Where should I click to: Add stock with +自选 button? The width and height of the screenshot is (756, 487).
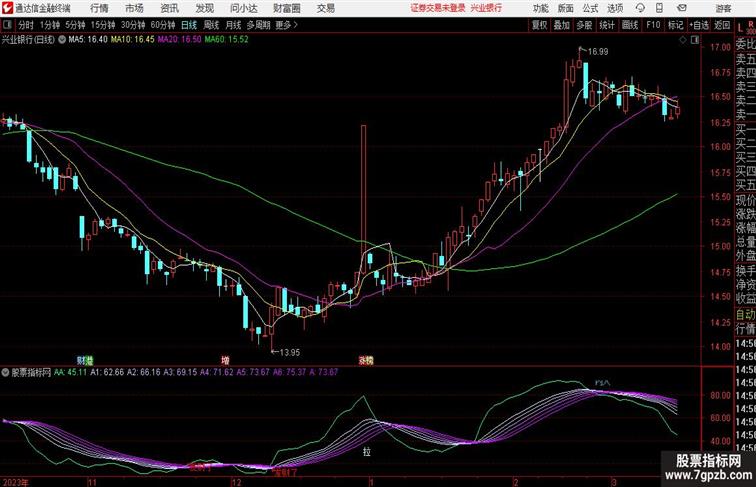[x=699, y=25]
